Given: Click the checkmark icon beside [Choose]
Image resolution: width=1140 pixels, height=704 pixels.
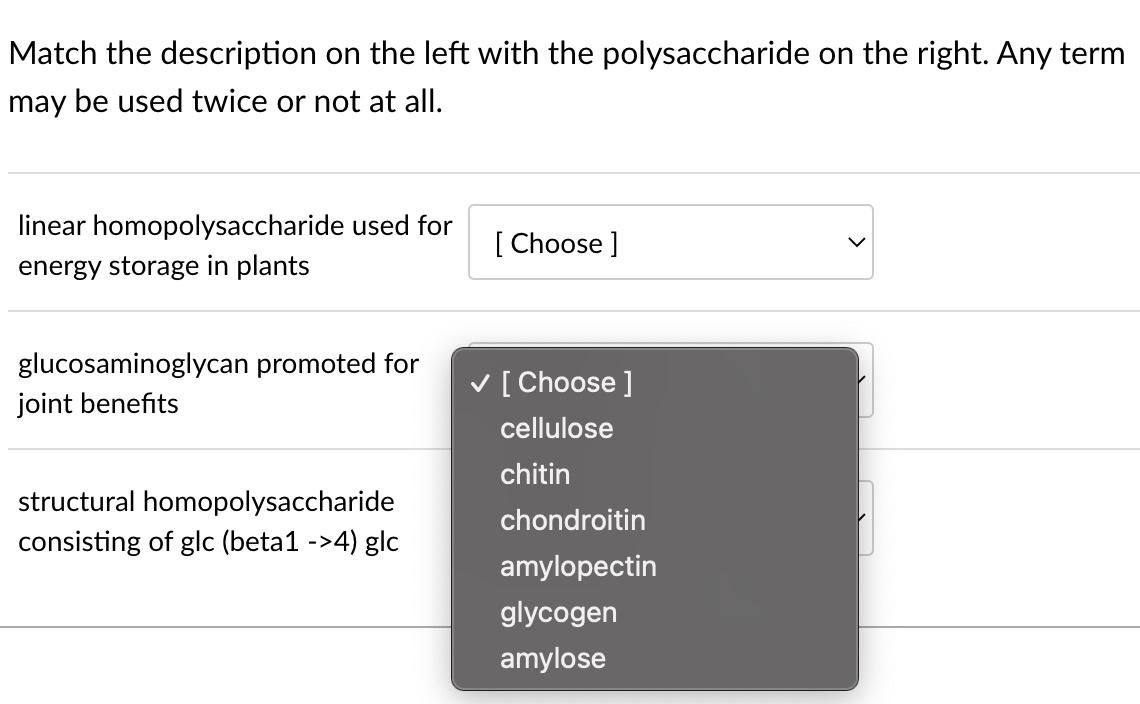Looking at the screenshot, I should coord(481,382).
